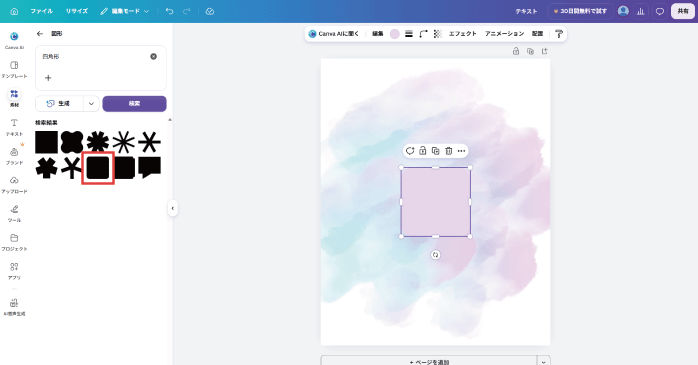Open the アプリ sidebar panel
The width and height of the screenshot is (698, 365).
[x=14, y=271]
